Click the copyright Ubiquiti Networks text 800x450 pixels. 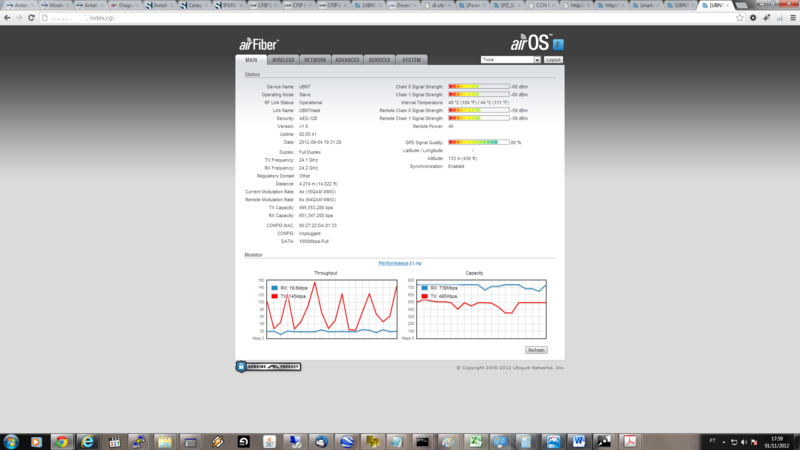coord(510,368)
